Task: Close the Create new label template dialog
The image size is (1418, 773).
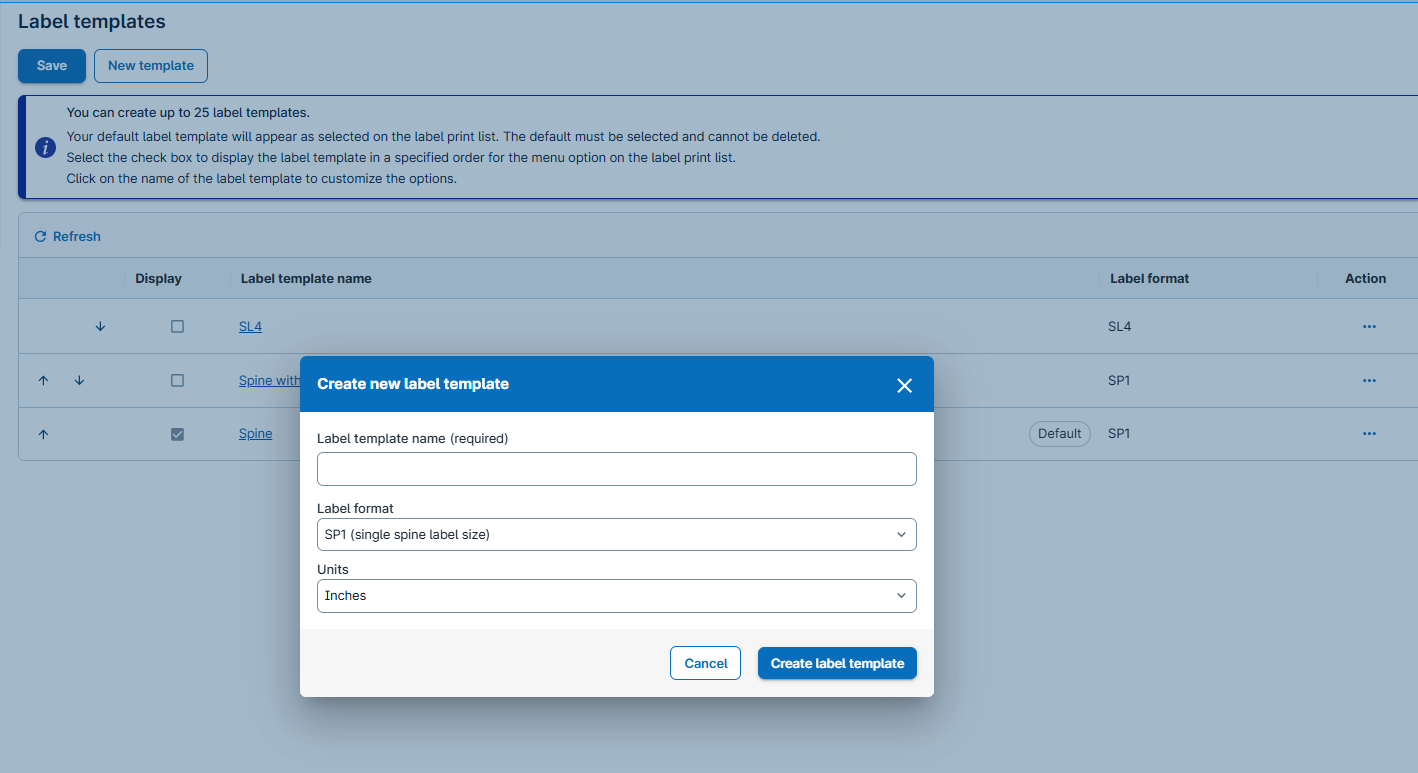Action: (x=904, y=385)
